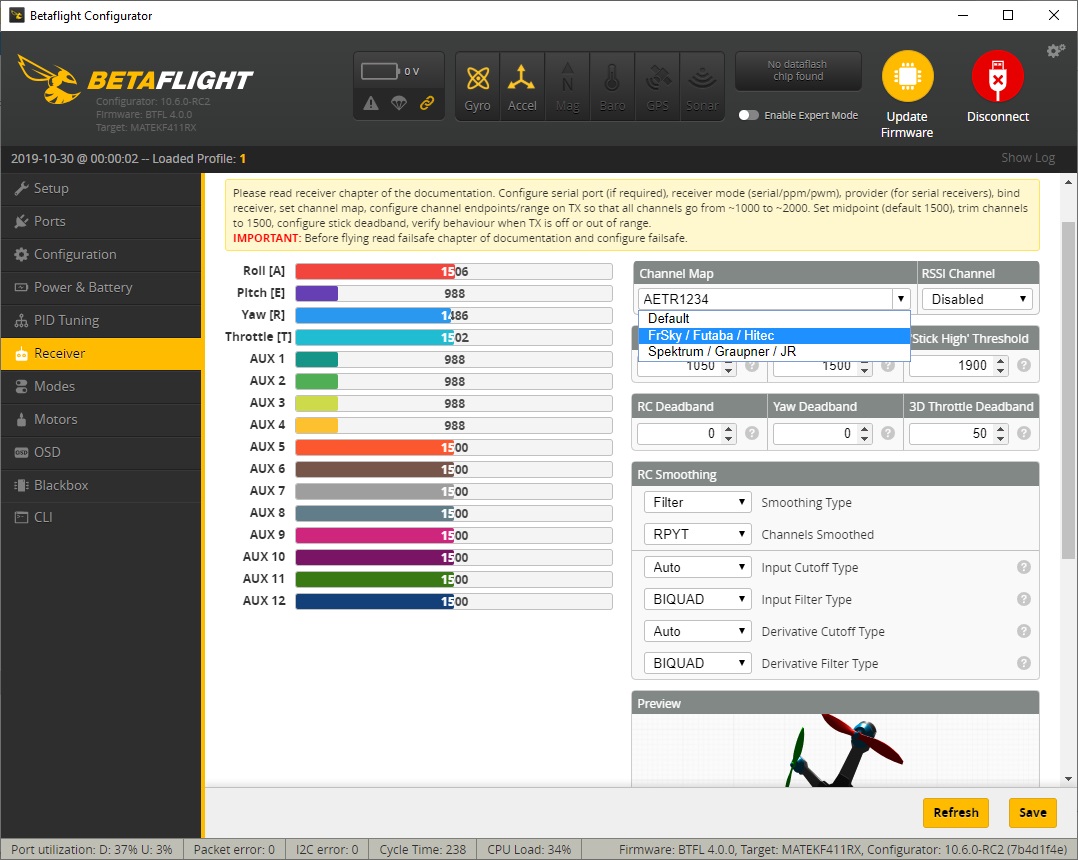
Task: Toggle Enable Expert Mode switch
Action: [748, 115]
